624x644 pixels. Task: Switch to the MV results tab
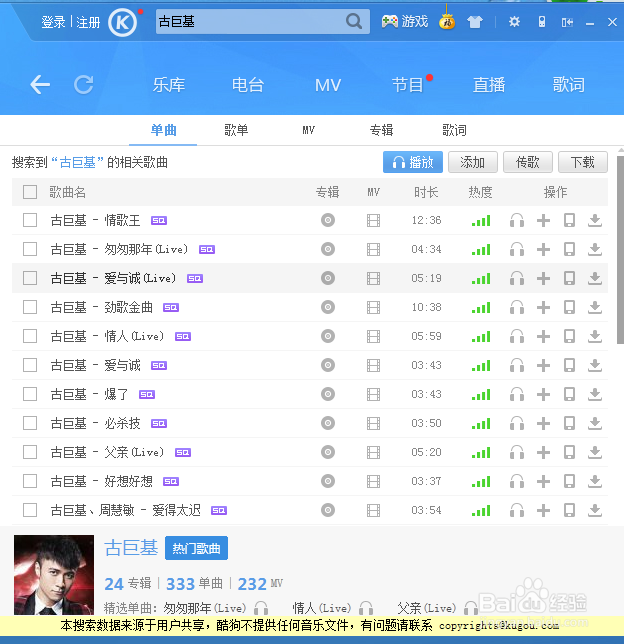tap(309, 130)
